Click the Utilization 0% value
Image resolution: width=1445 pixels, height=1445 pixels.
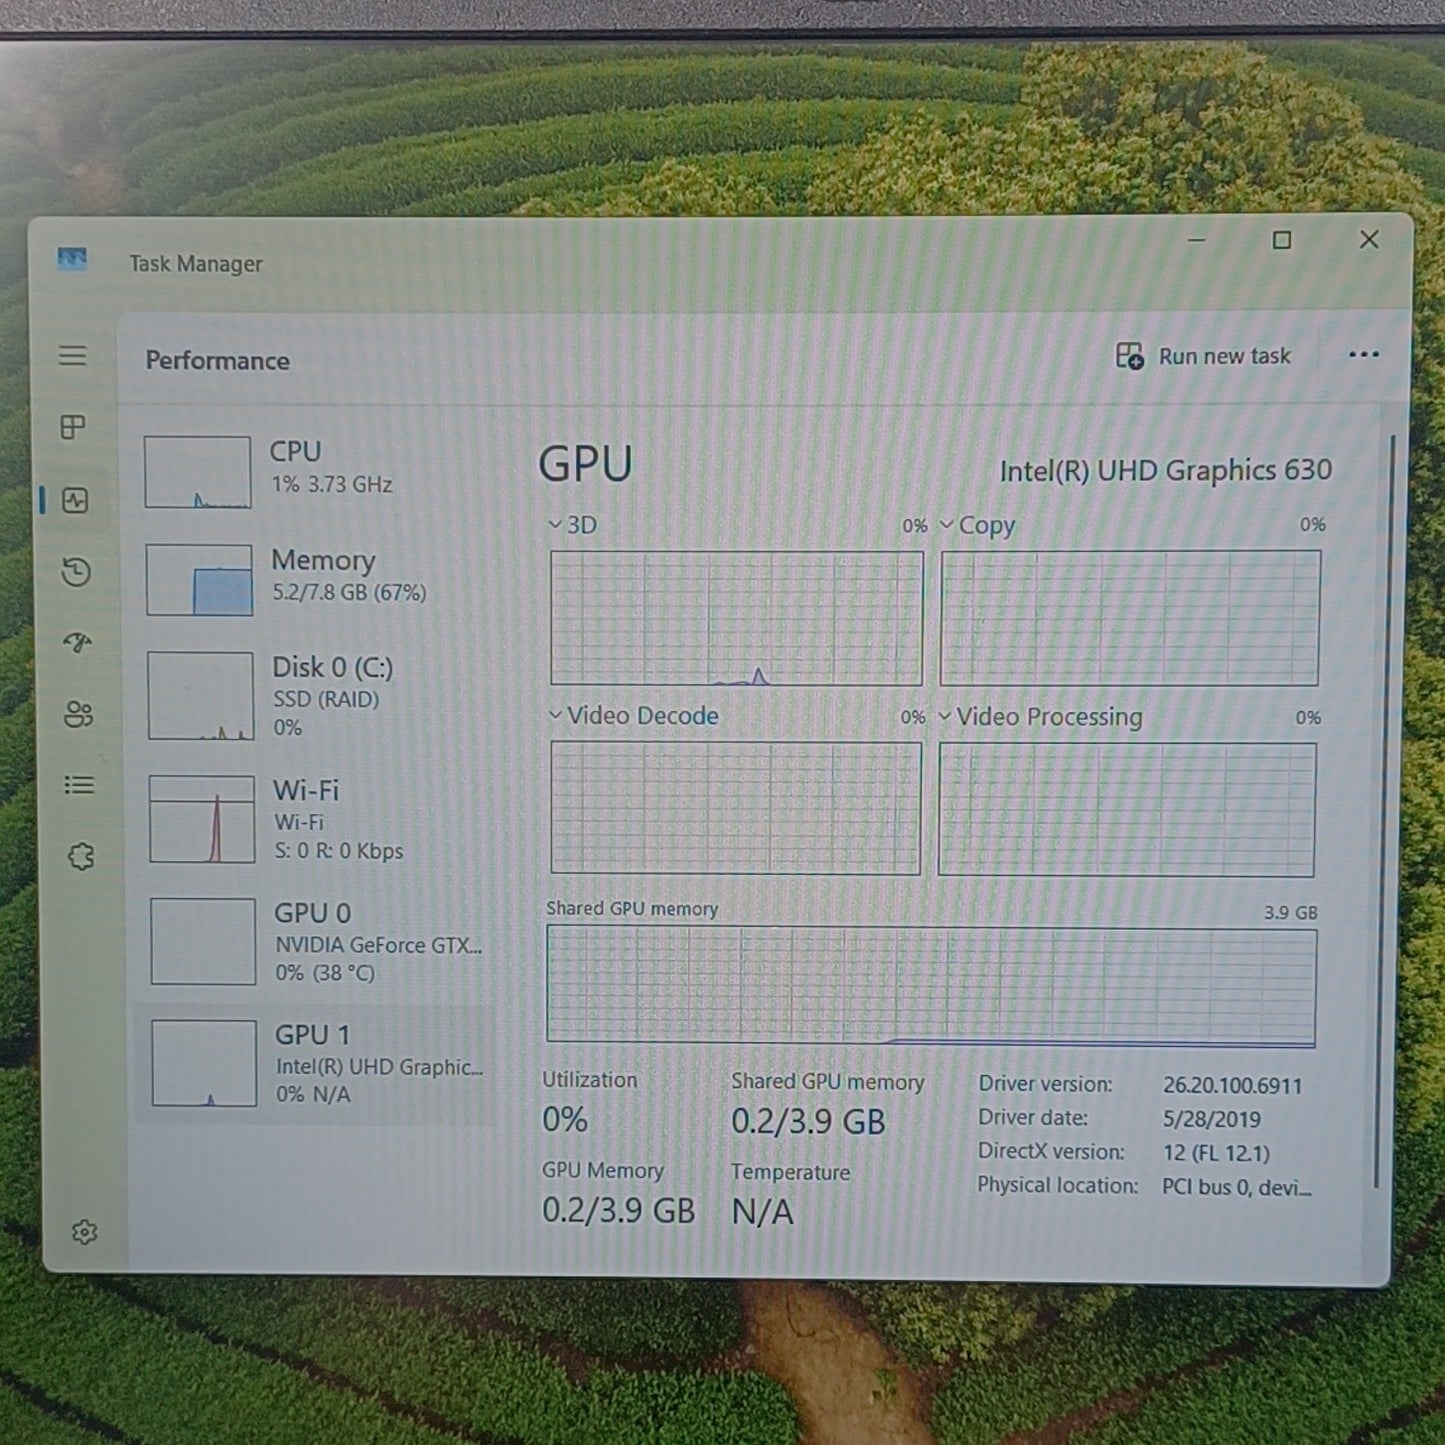pyautogui.click(x=565, y=1120)
